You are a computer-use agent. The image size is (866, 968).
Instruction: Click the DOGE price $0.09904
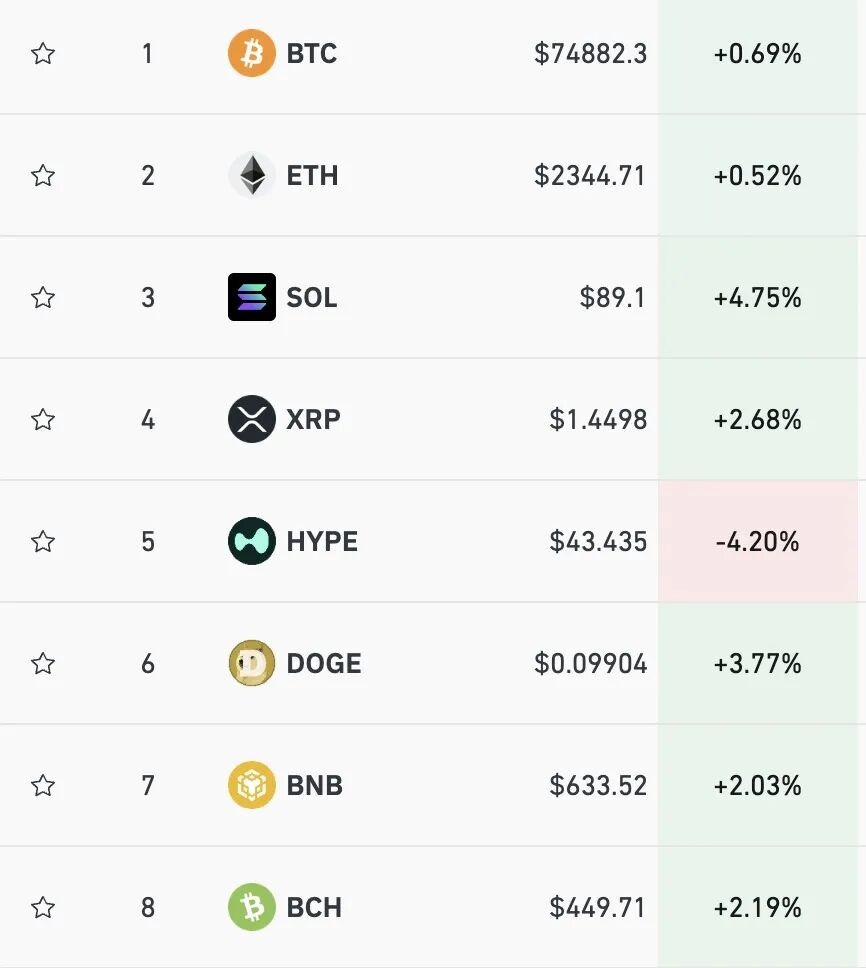tap(590, 663)
